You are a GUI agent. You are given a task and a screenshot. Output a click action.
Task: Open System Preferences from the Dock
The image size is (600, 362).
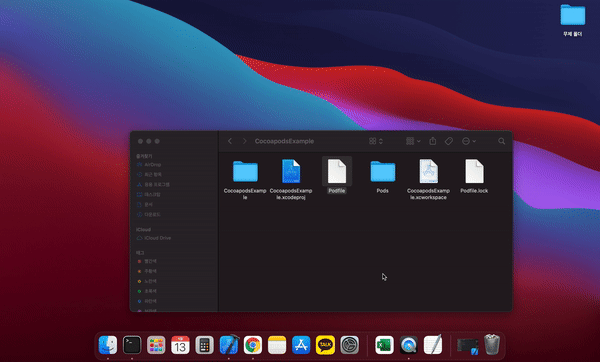pyautogui.click(x=350, y=345)
